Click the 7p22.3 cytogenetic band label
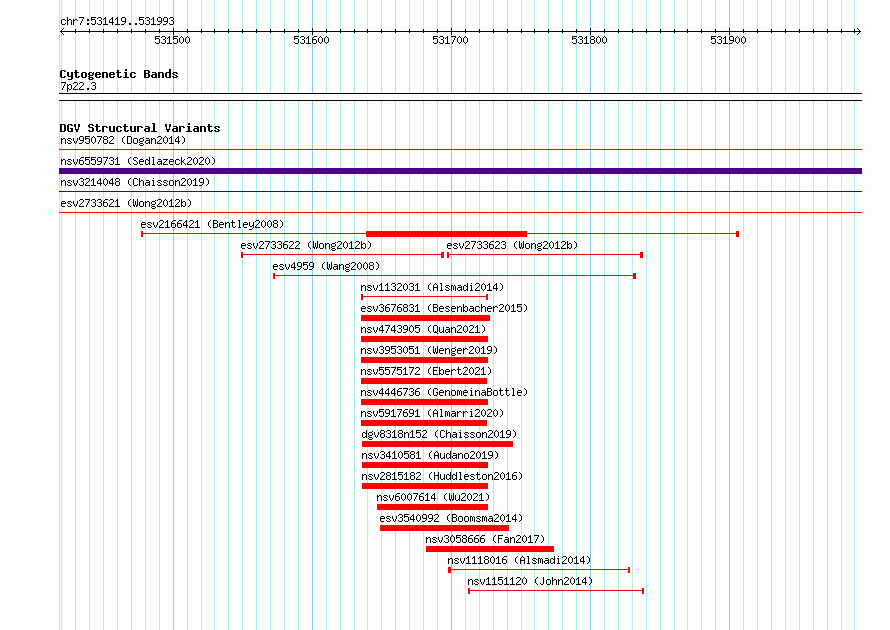 (78, 86)
